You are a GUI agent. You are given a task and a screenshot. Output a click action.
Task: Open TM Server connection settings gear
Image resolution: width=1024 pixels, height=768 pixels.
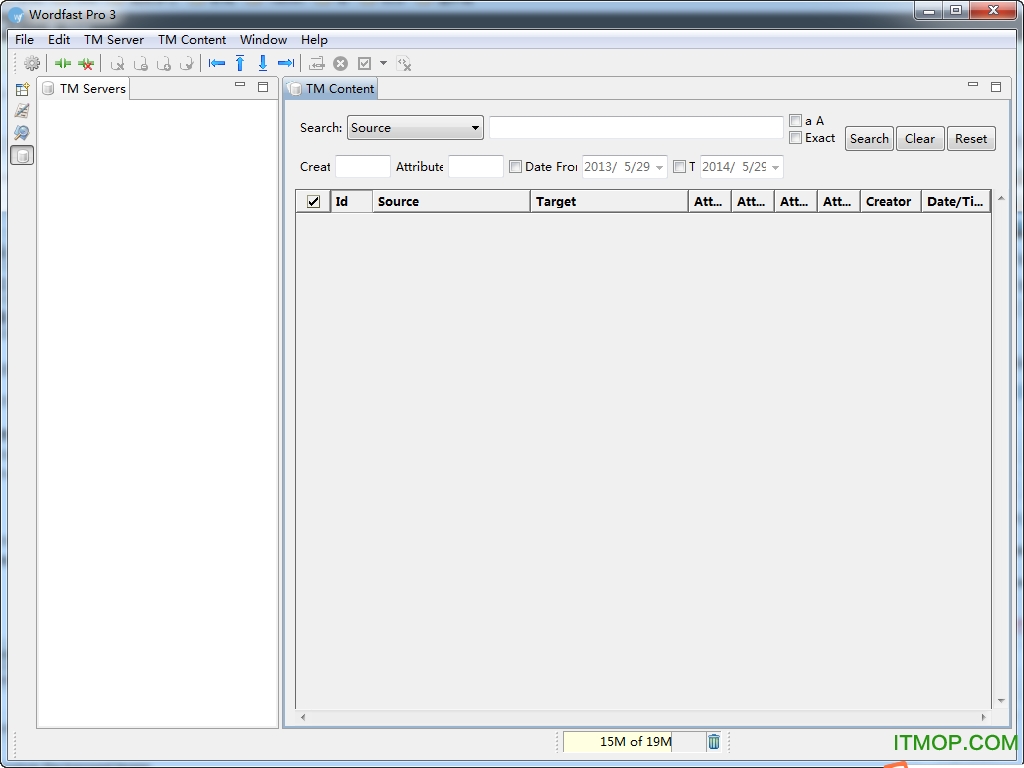click(32, 63)
